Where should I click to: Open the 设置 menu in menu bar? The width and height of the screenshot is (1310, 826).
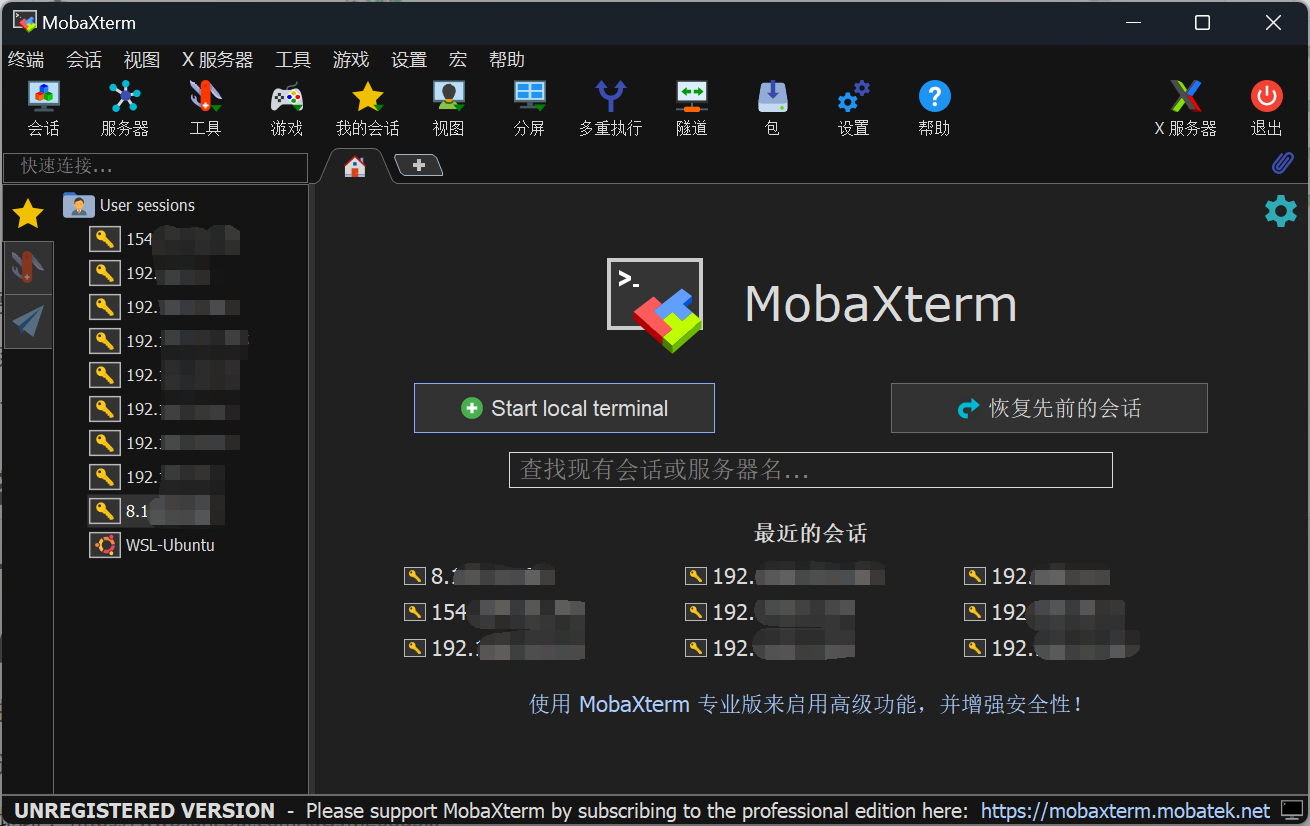[x=409, y=60]
